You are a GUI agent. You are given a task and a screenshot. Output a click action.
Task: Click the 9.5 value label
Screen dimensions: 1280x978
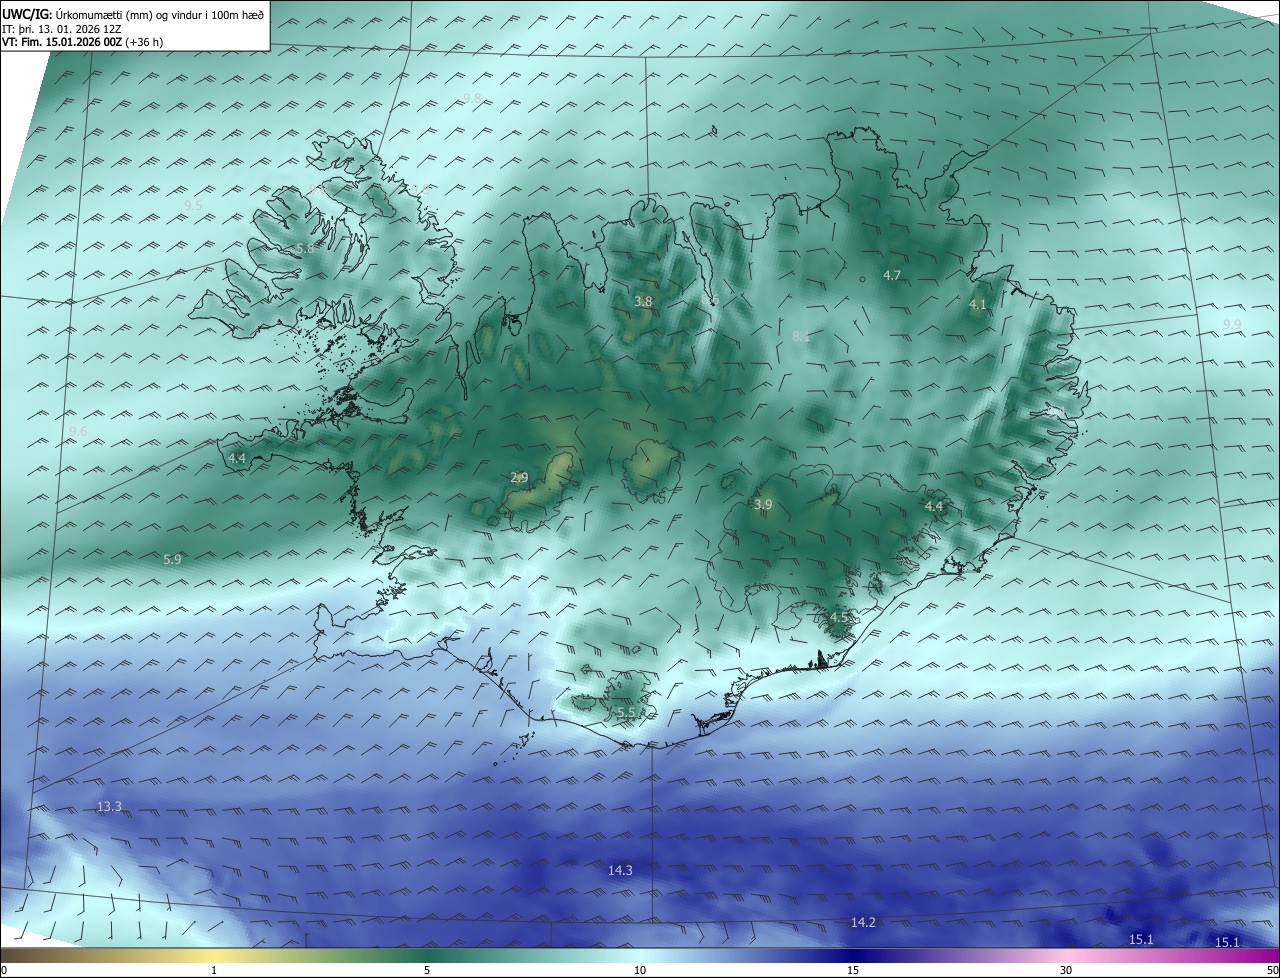tap(193, 205)
